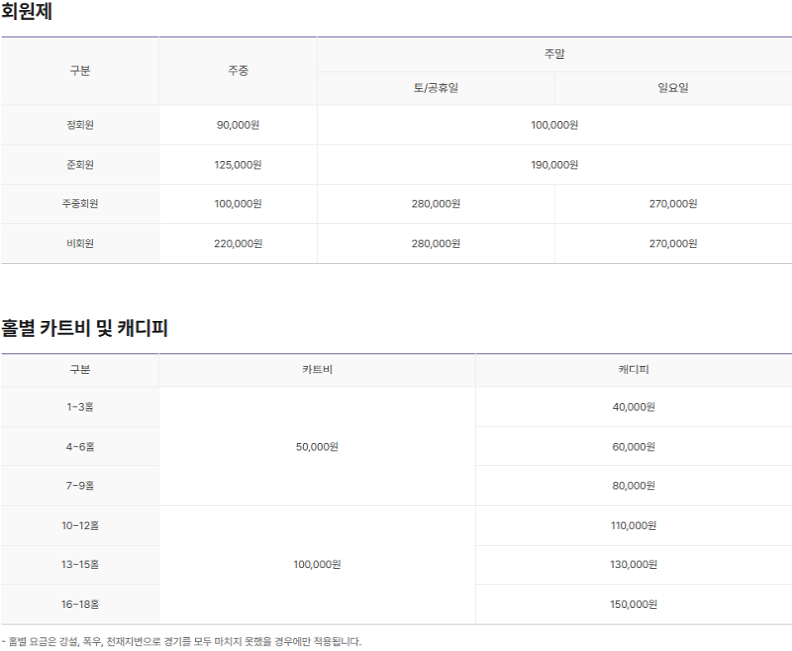This screenshot has height=651, width=792.
Task: Select the 220,000원 non-member weekday fee
Action: pos(238,243)
